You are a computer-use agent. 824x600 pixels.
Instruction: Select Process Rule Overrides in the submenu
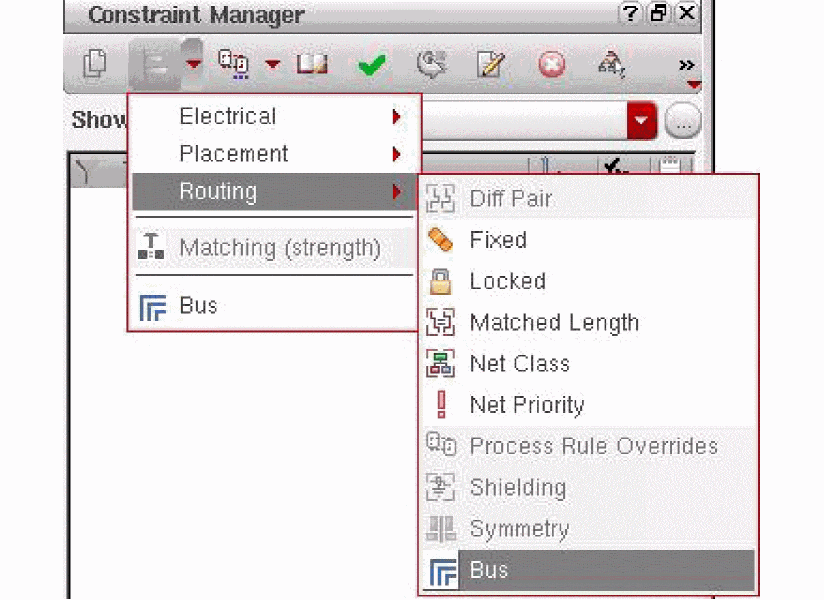point(589,446)
